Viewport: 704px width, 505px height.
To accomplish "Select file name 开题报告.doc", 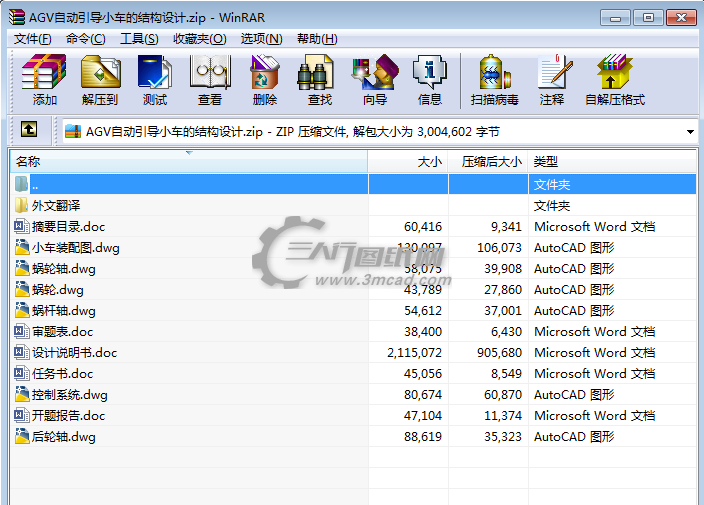I will (x=68, y=416).
